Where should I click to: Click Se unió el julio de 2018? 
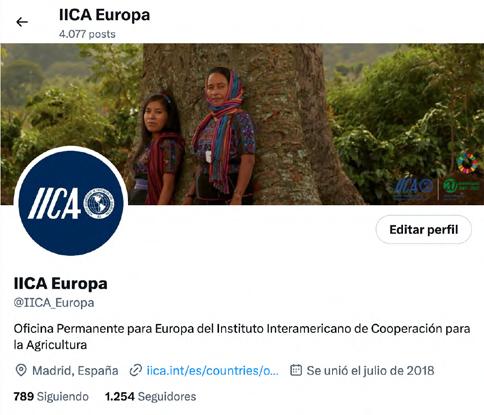click(x=370, y=370)
